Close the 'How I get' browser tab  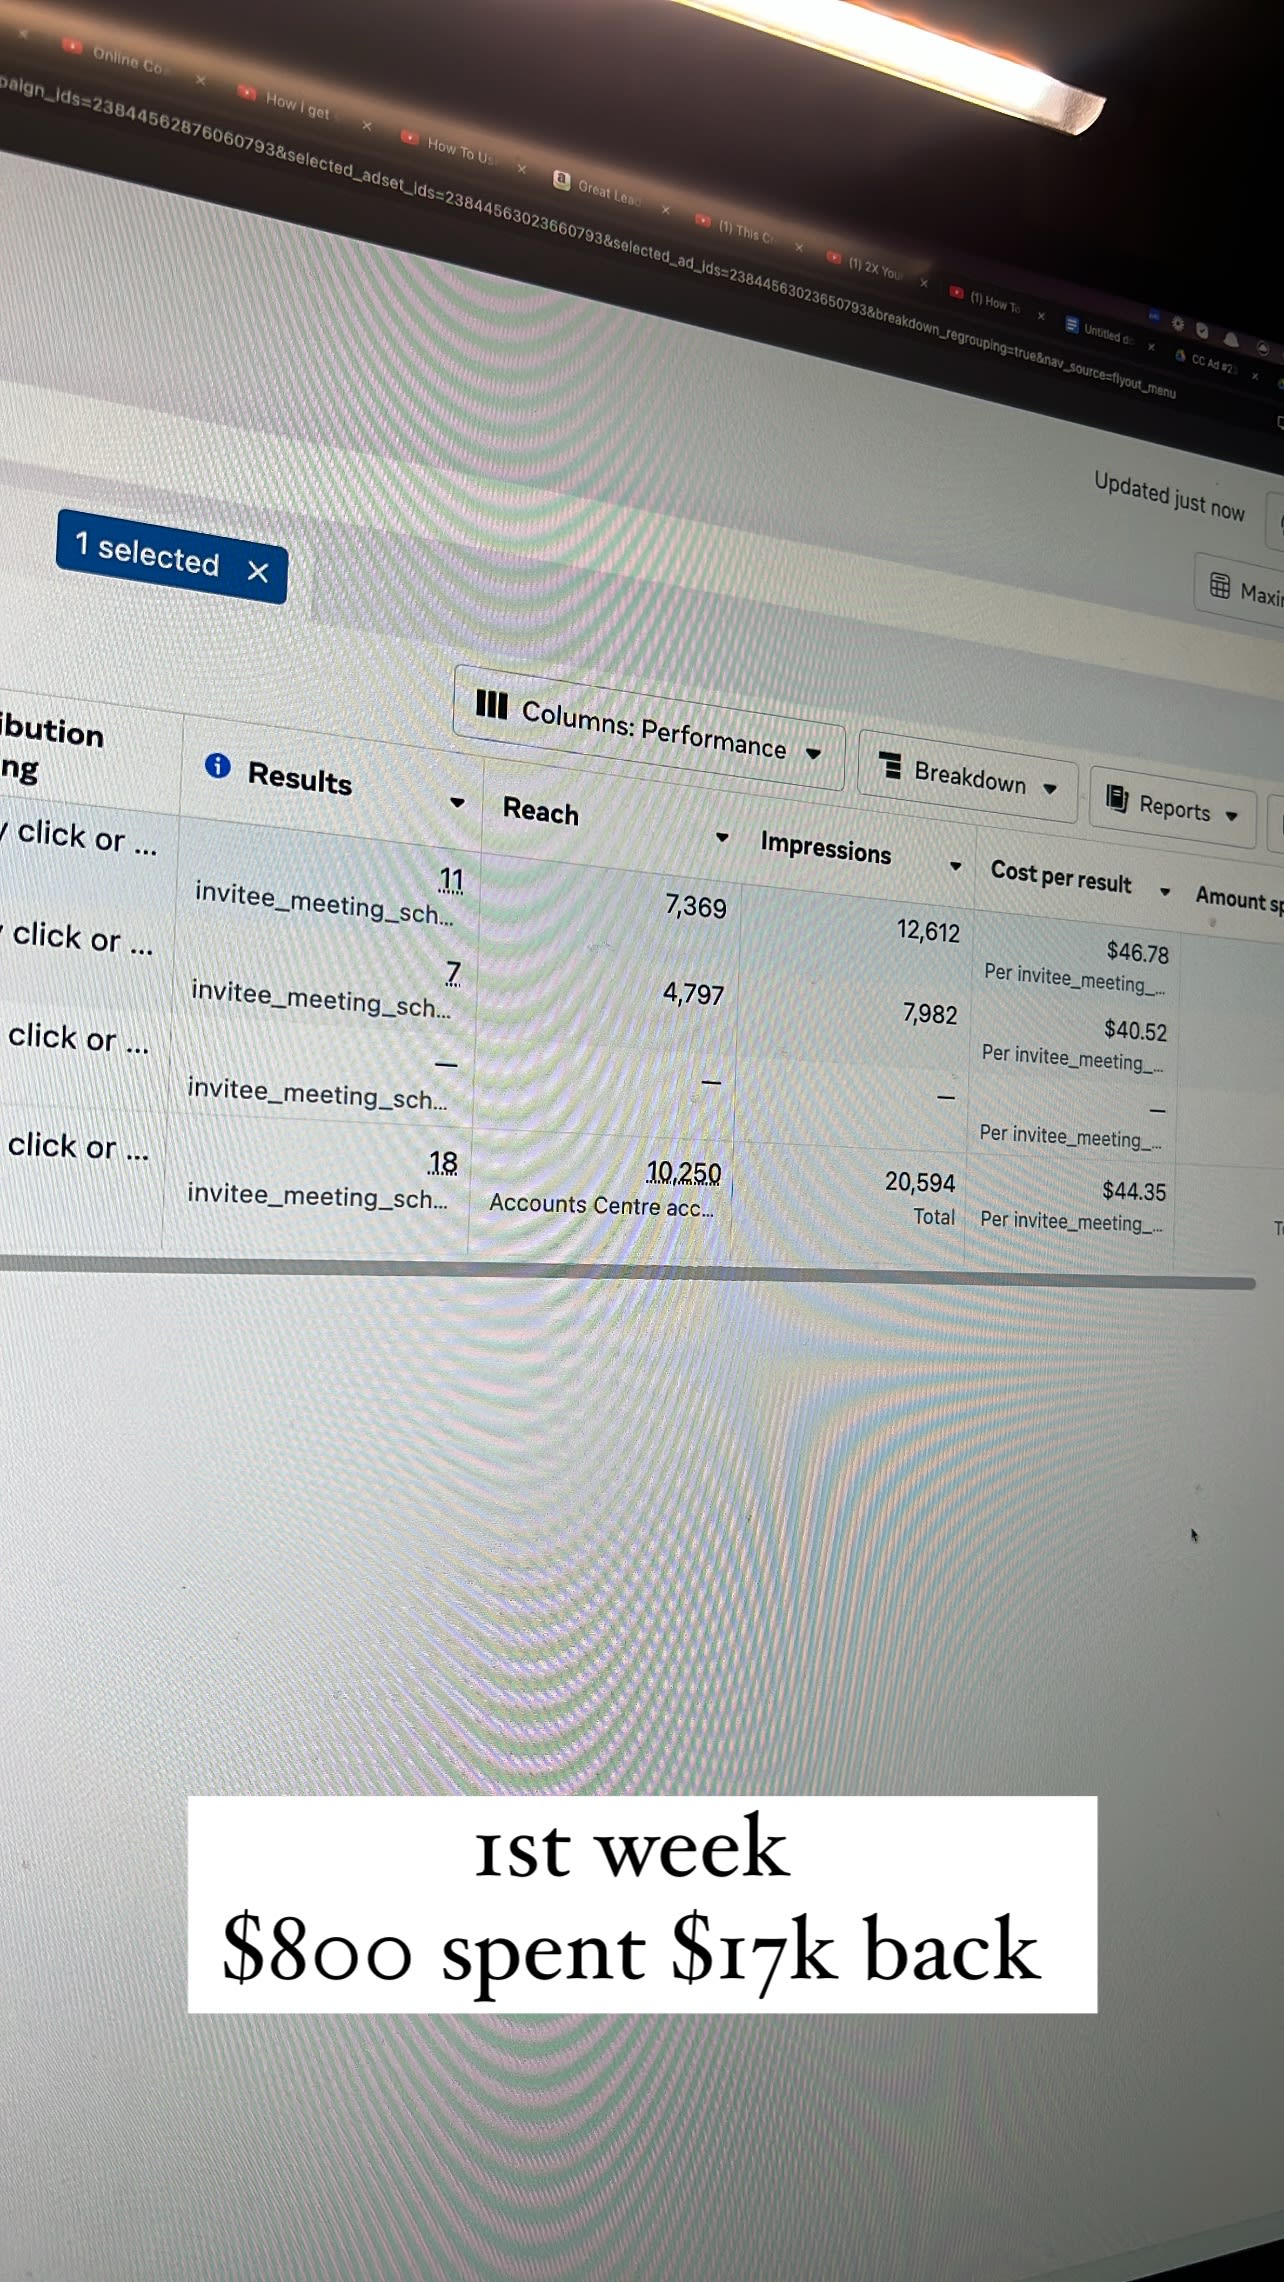point(367,126)
